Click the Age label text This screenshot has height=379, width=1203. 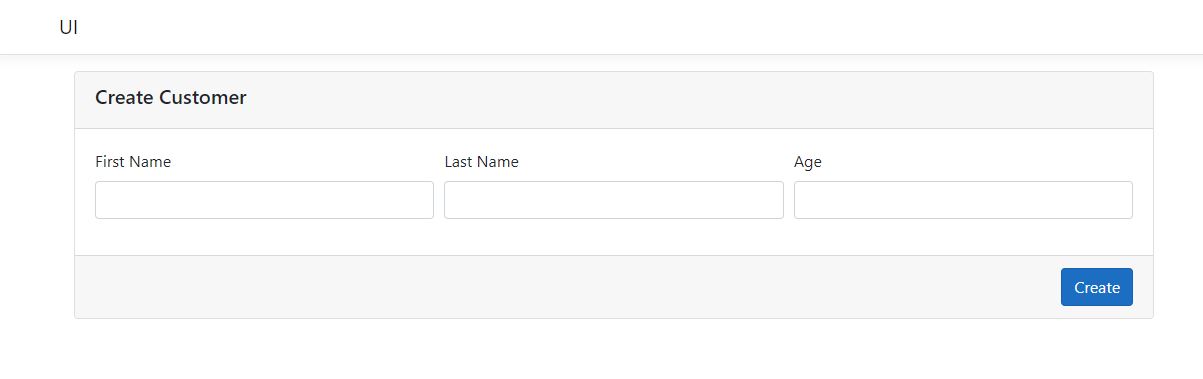pyautogui.click(x=808, y=162)
